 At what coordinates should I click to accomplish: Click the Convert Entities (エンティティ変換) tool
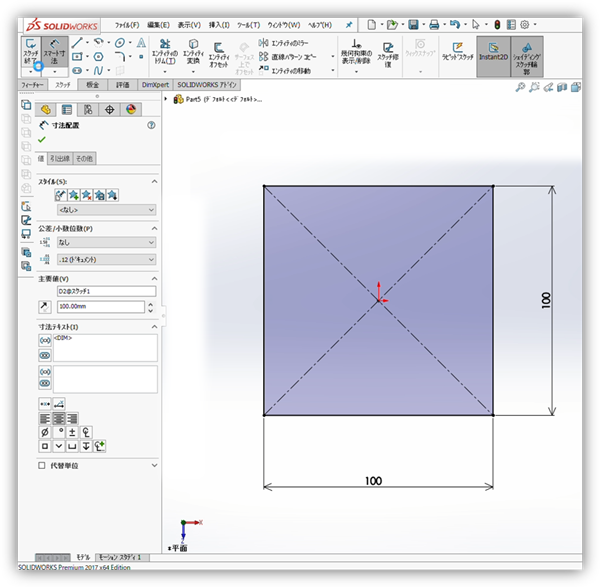tap(193, 52)
